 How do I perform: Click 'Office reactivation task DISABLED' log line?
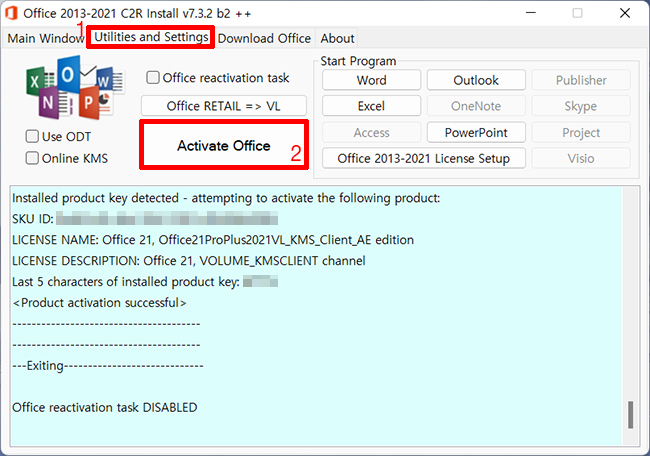coord(104,407)
